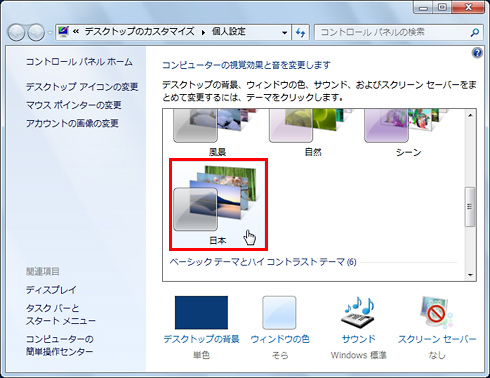Click the サウンド text link

click(359, 339)
